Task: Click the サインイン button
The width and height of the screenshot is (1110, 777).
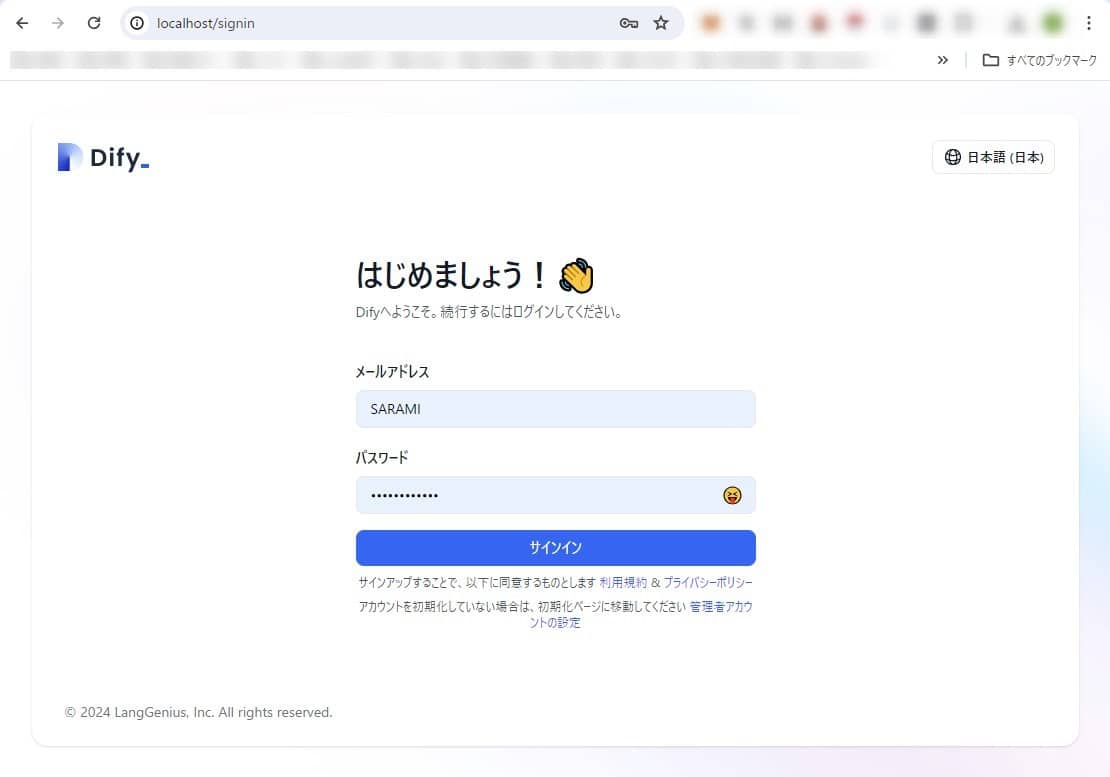Action: tap(555, 547)
